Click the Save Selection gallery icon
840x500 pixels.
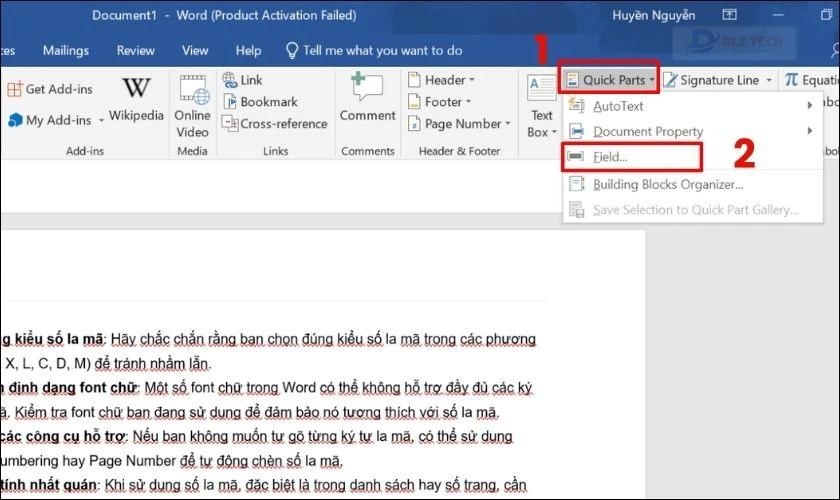coord(576,210)
